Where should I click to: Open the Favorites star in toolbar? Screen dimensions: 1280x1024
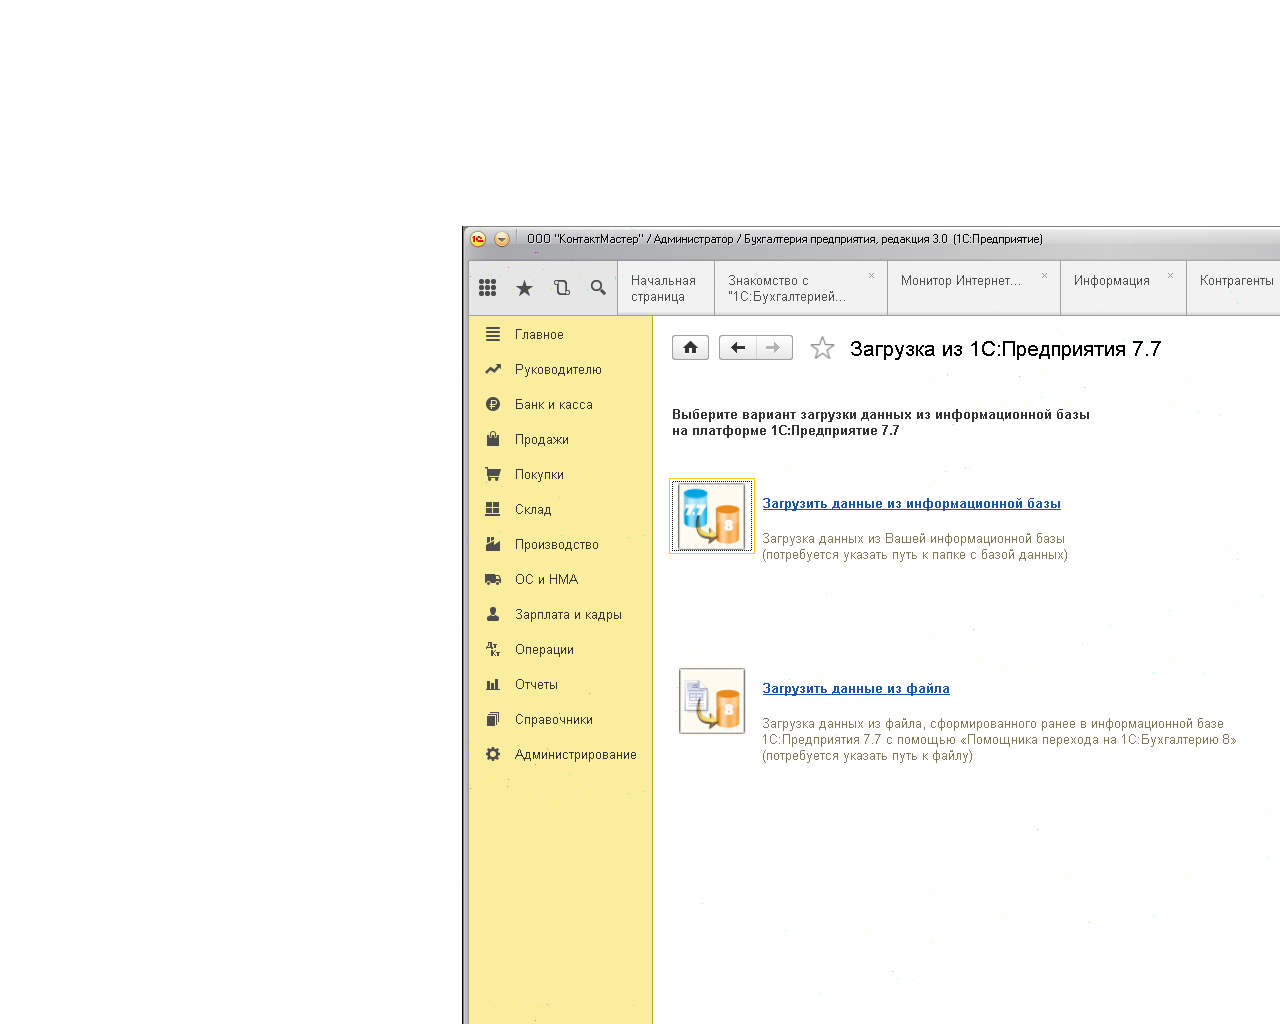pos(524,288)
